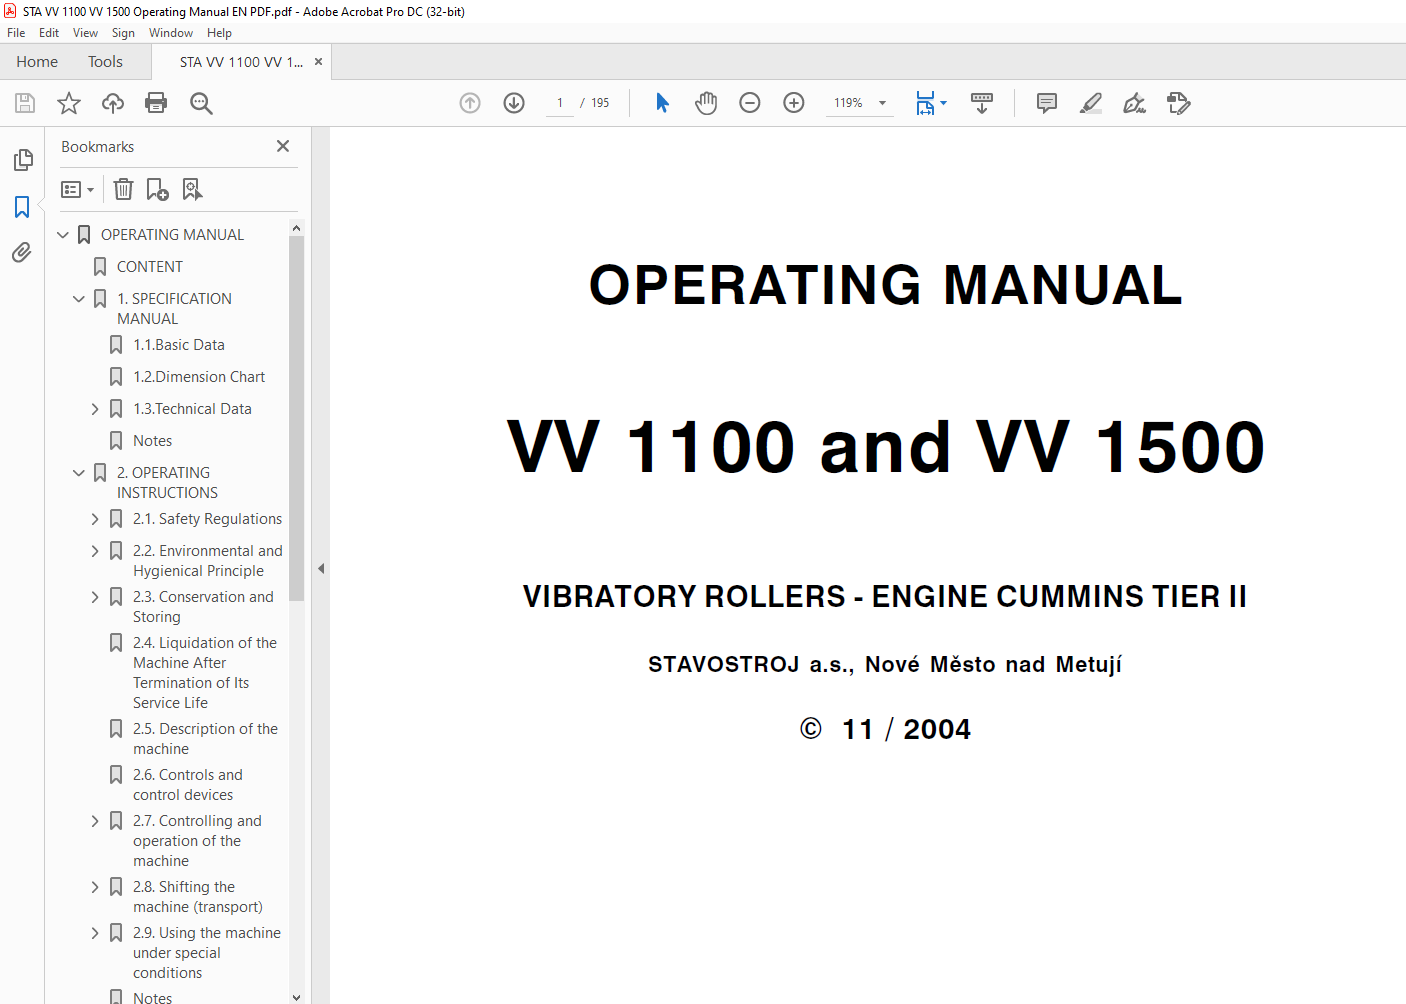Expand 2.1. Safety Regulations bookmark
The height and width of the screenshot is (1004, 1406).
point(95,519)
